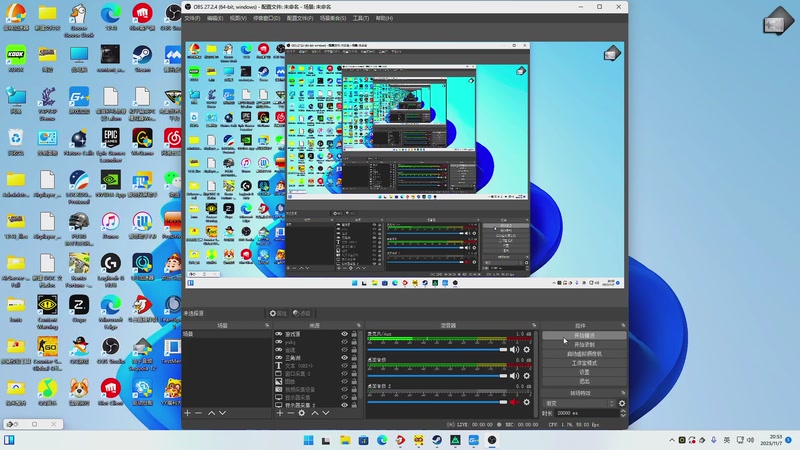This screenshot has height=450, width=800.
Task: Toggle visibility eye of 窗口采集 2 source
Action: point(344,373)
